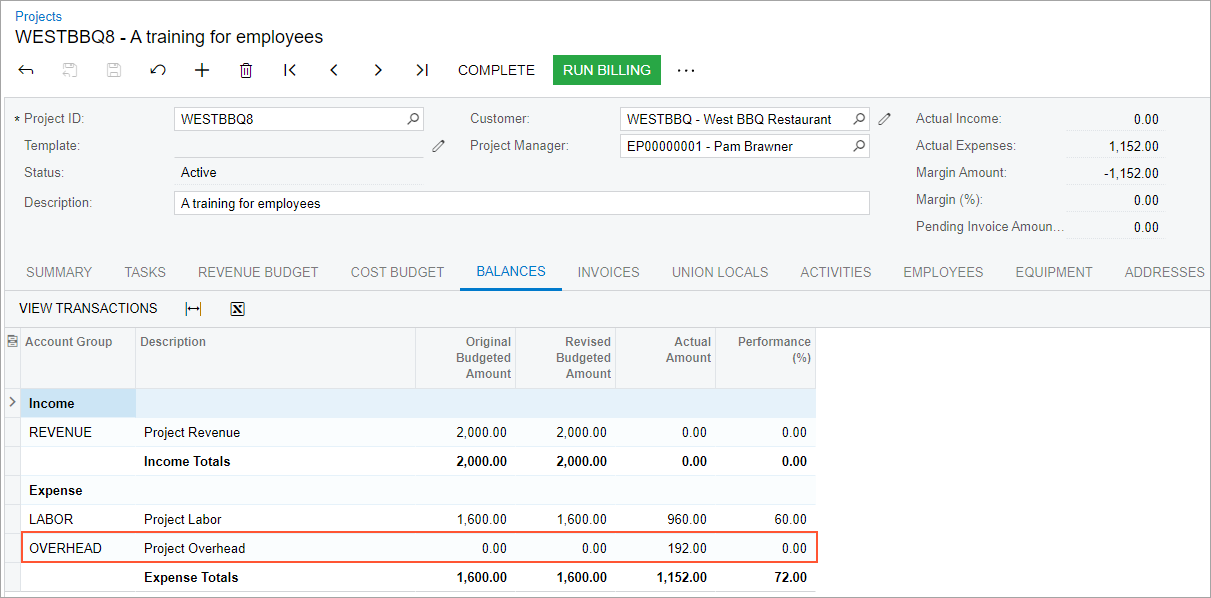Go to first record icon
Image resolution: width=1211 pixels, height=598 pixels.
[x=290, y=70]
